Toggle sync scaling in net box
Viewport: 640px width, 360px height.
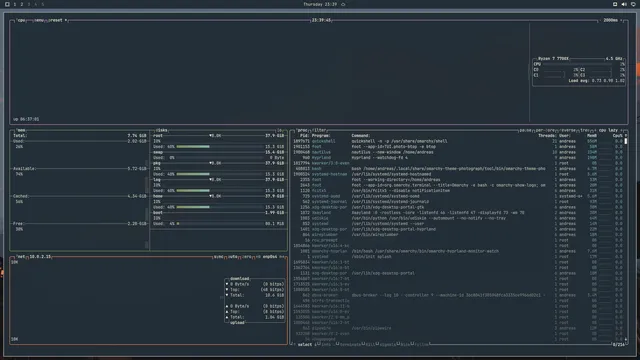pos(219,257)
